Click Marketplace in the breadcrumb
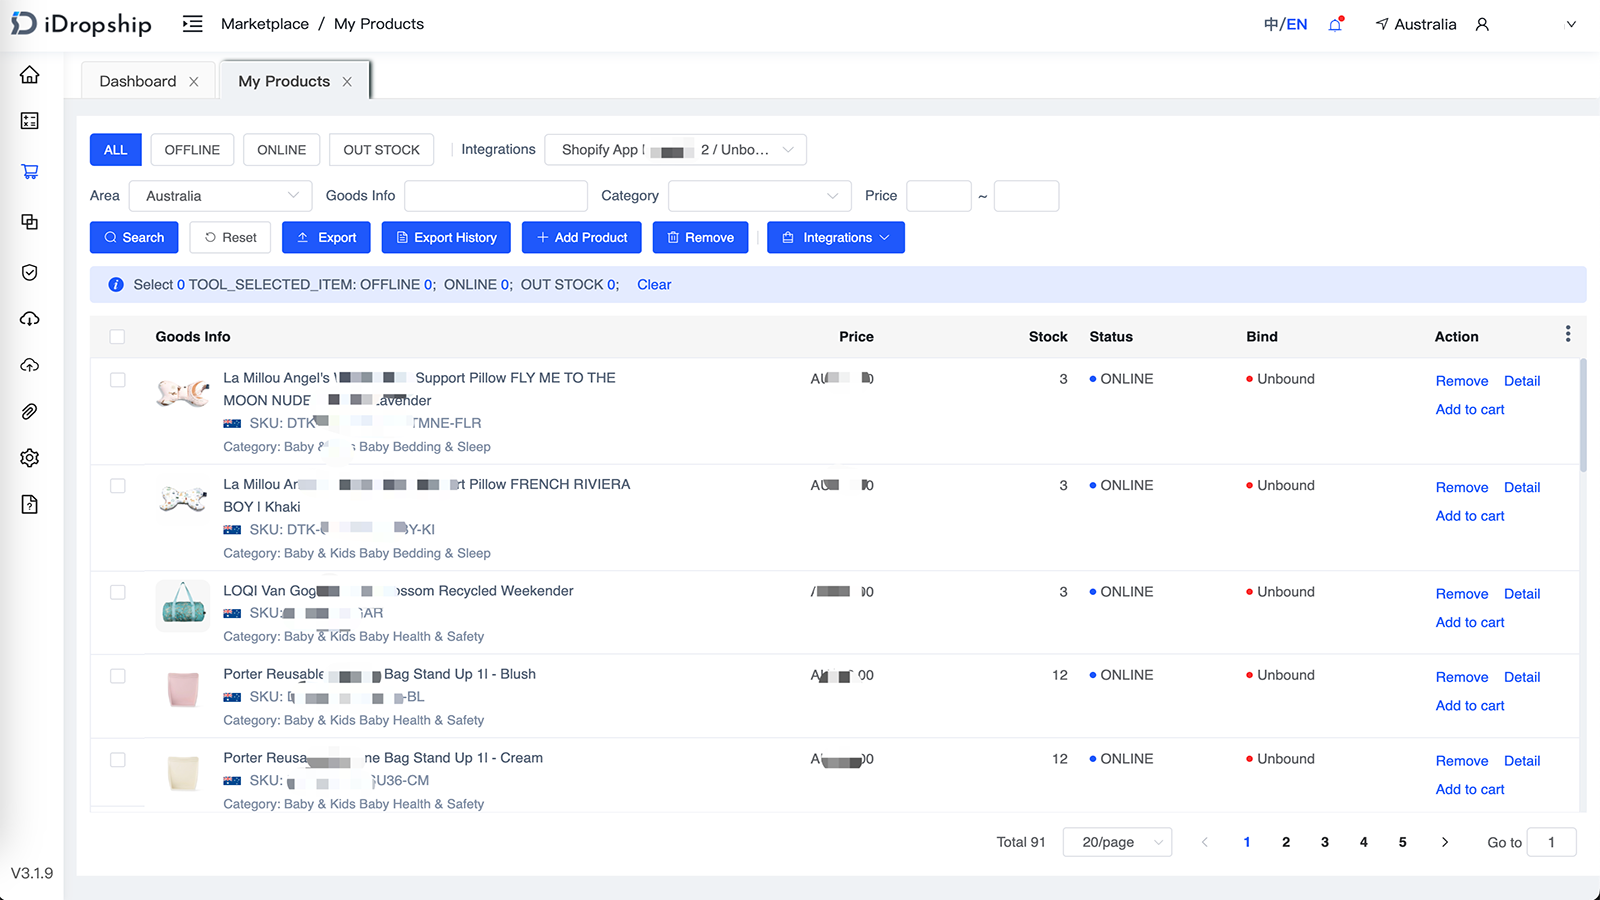Screen dimensions: 1600x900 (265, 24)
